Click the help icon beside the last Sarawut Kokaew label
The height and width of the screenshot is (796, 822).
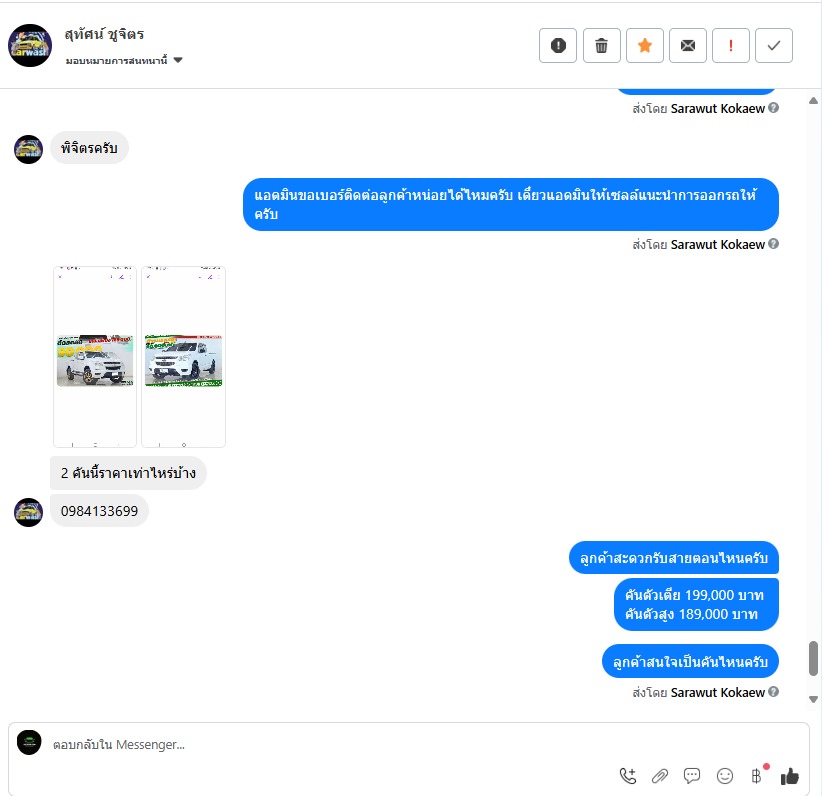point(773,692)
